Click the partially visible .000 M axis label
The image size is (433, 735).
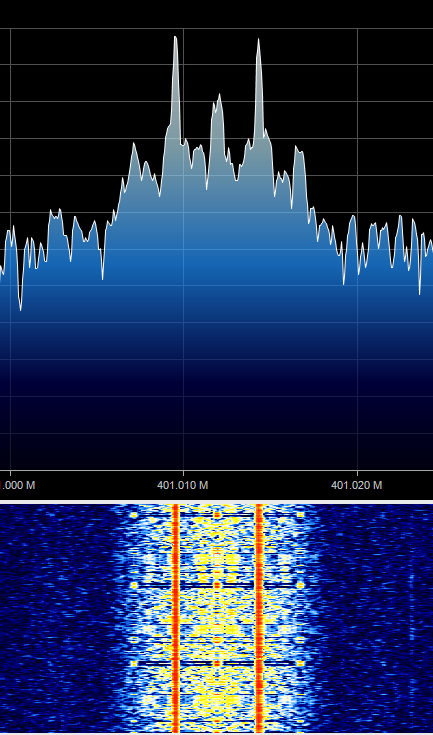tap(17, 485)
